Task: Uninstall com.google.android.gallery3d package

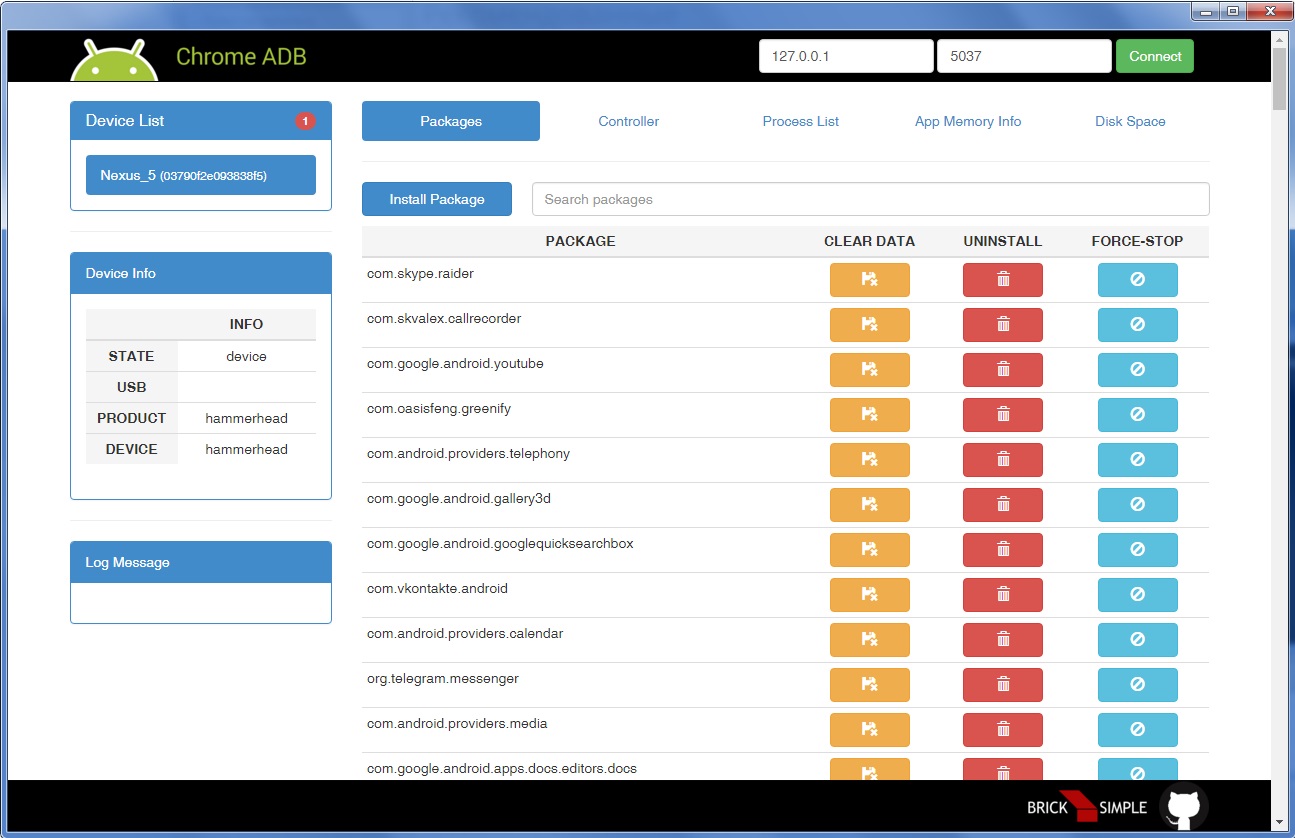Action: 1002,505
